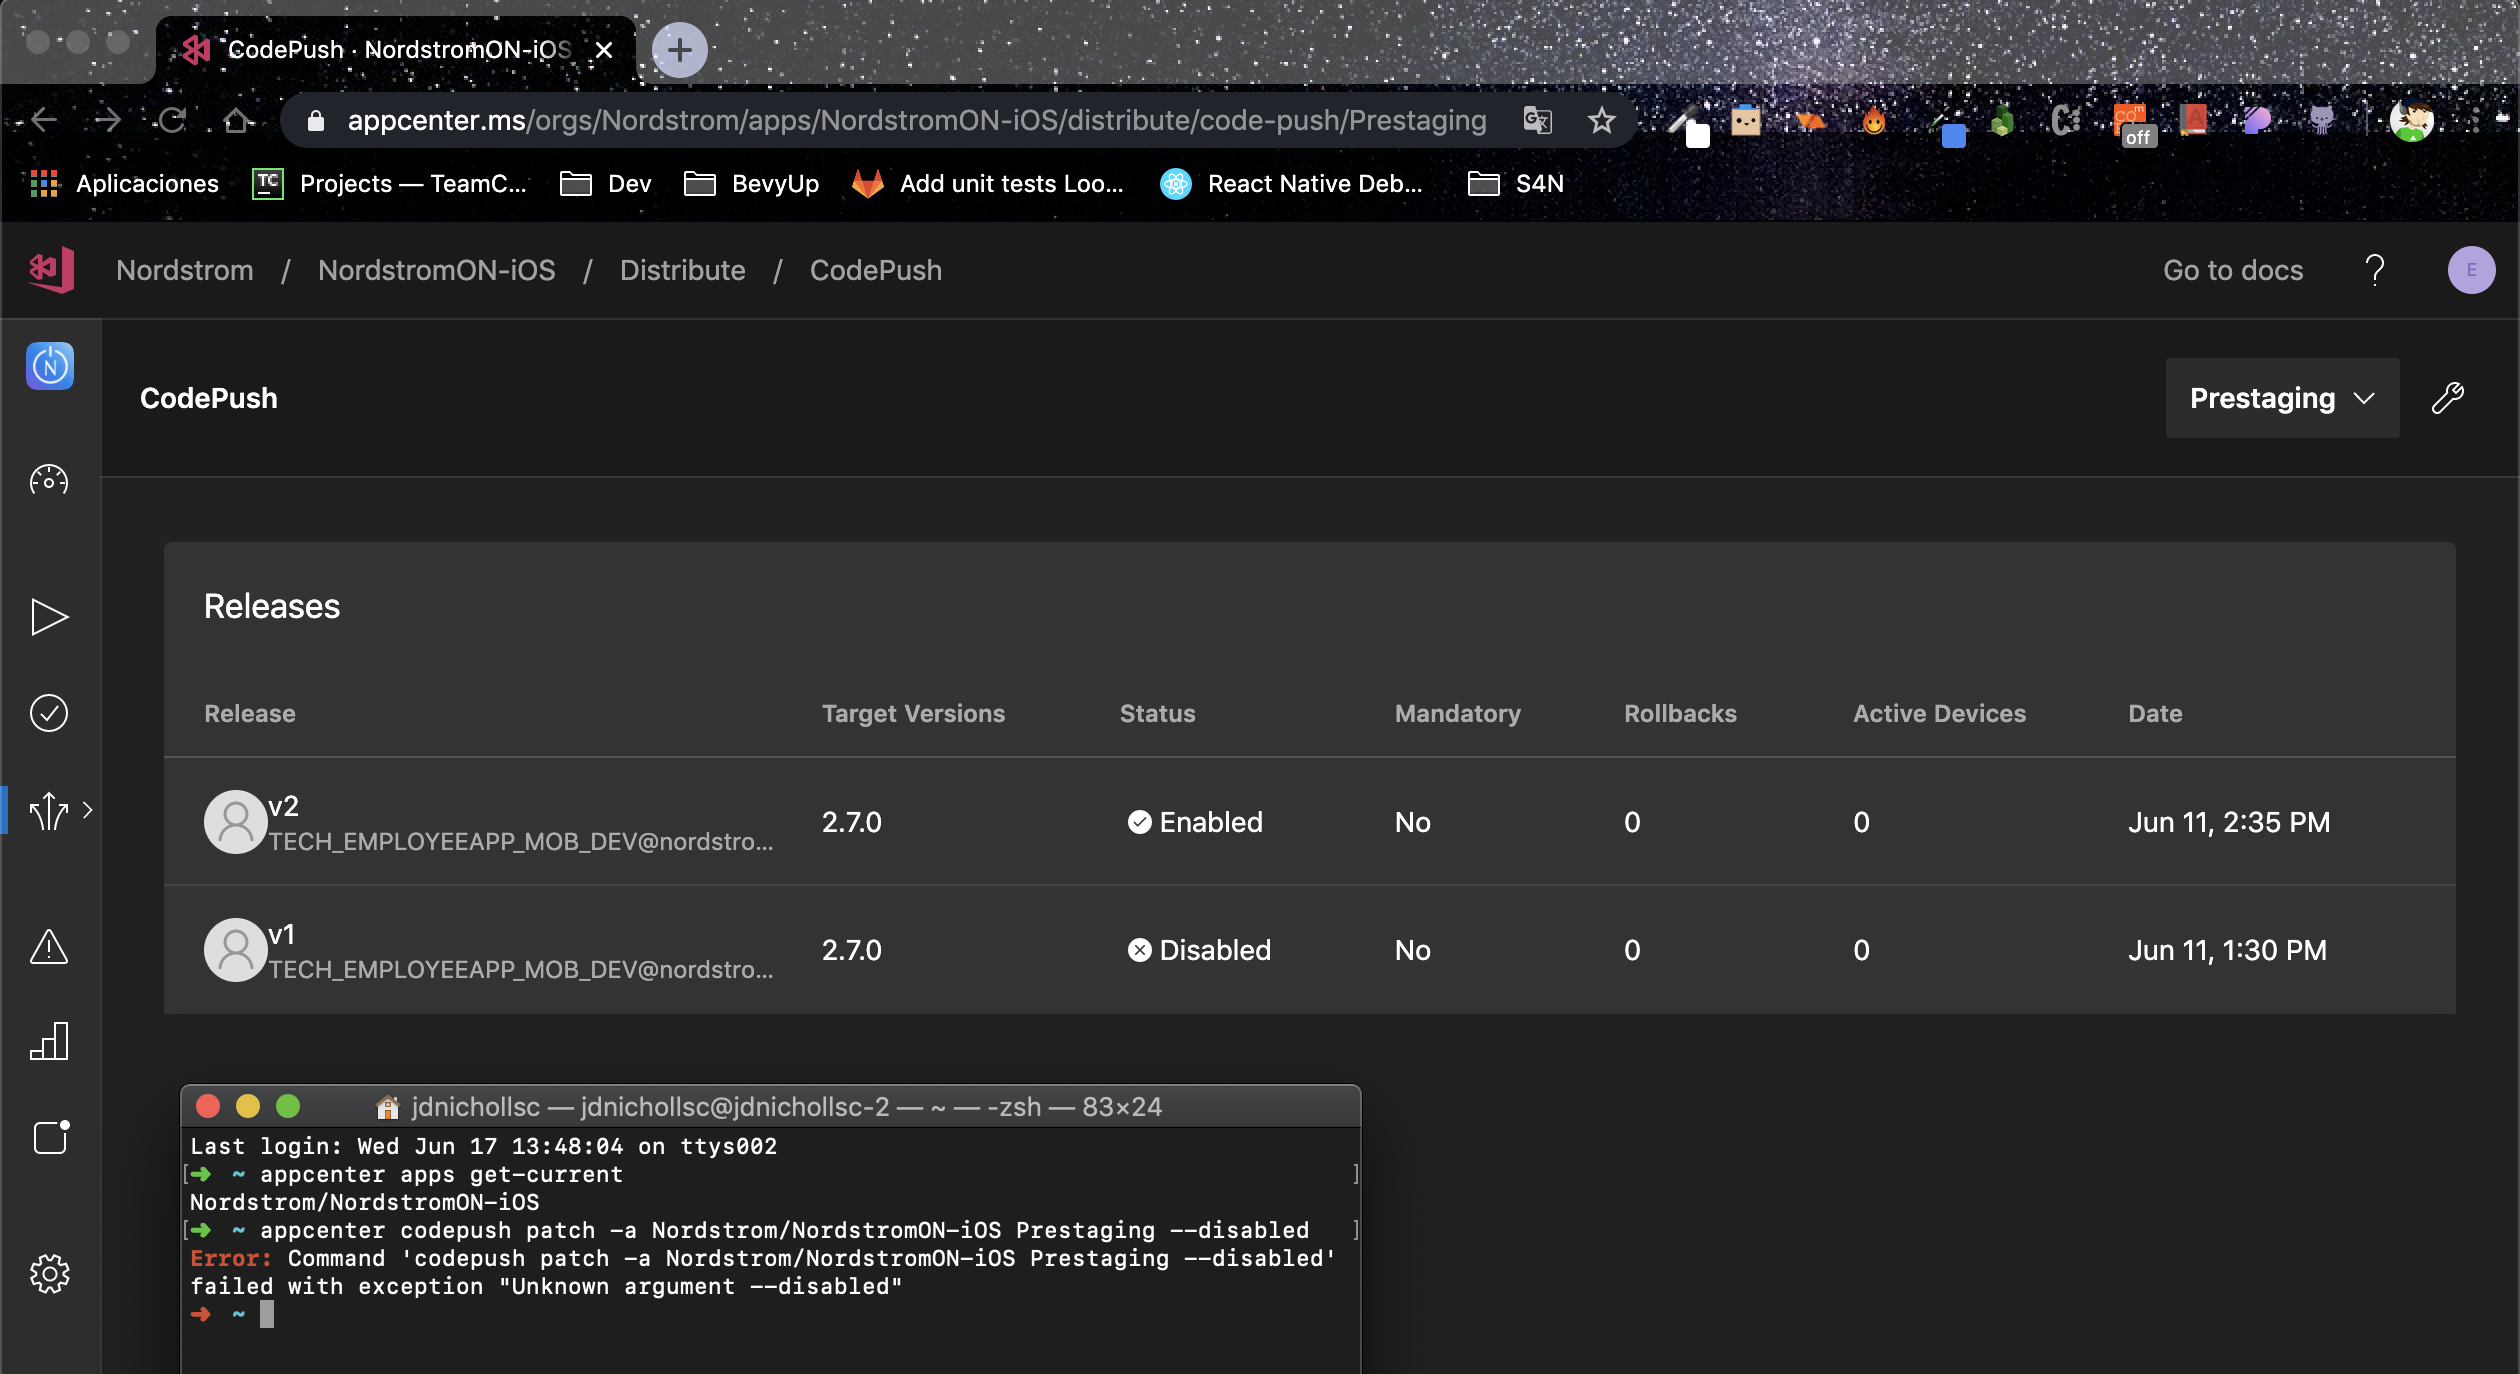Click the App Center logo in the header

pos(50,270)
